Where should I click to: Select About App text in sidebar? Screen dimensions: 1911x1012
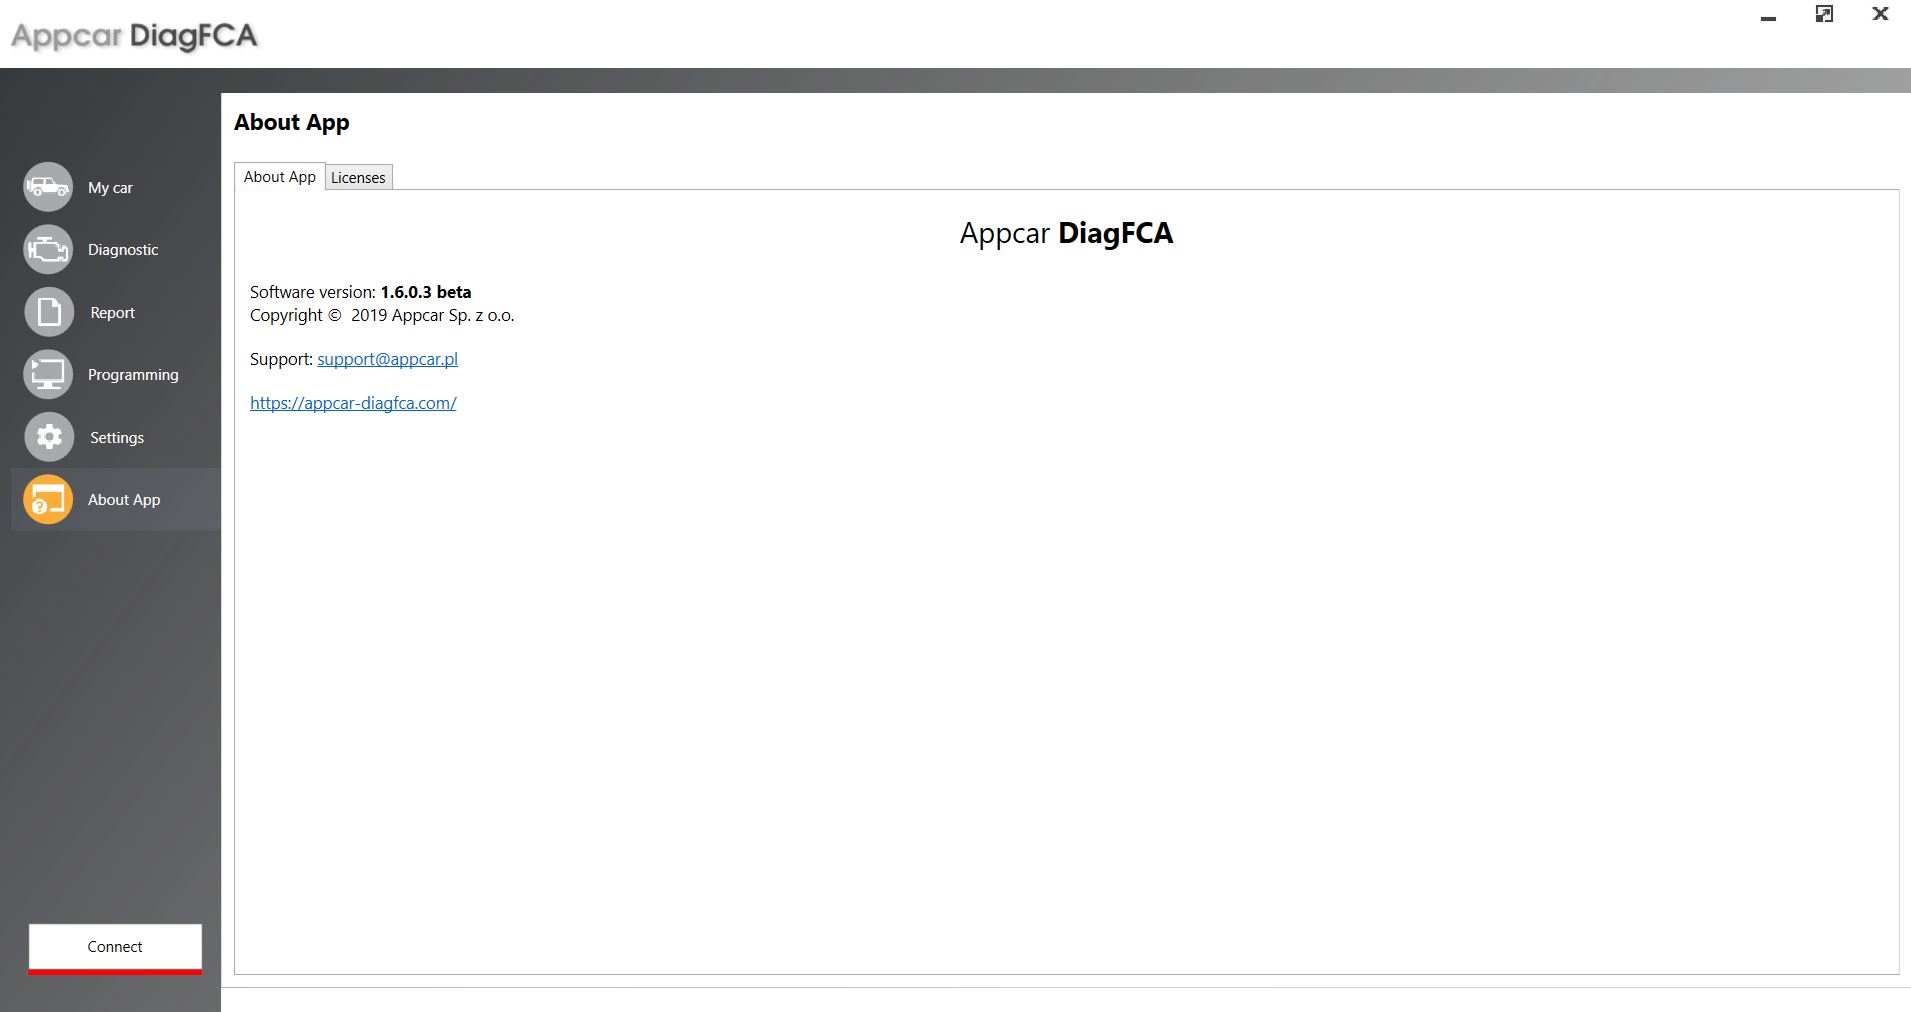click(x=124, y=500)
